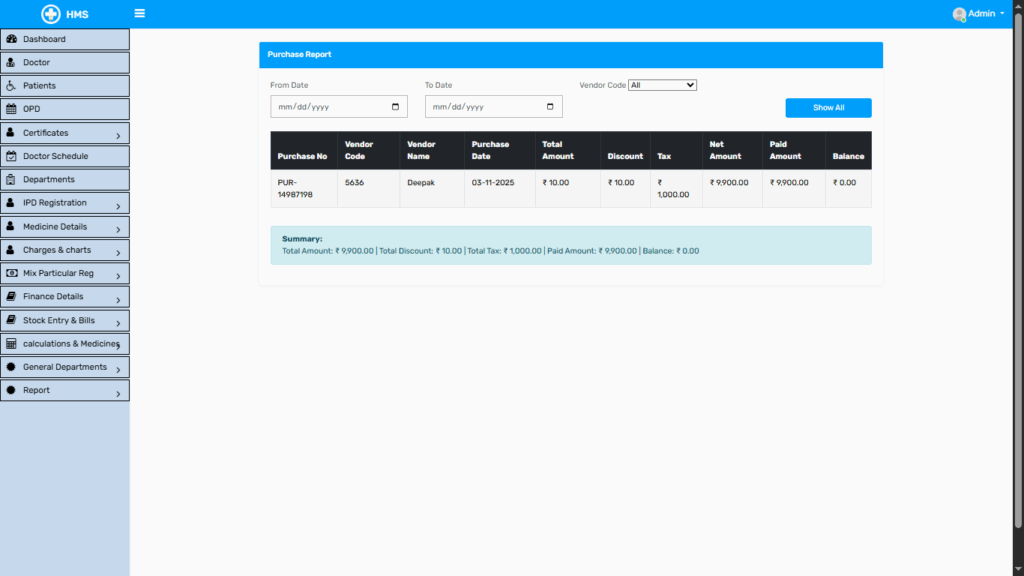Click the calculator icon beside calculations & Medicines
Screen dimensions: 1024x576
pyautogui.click(x=11, y=343)
